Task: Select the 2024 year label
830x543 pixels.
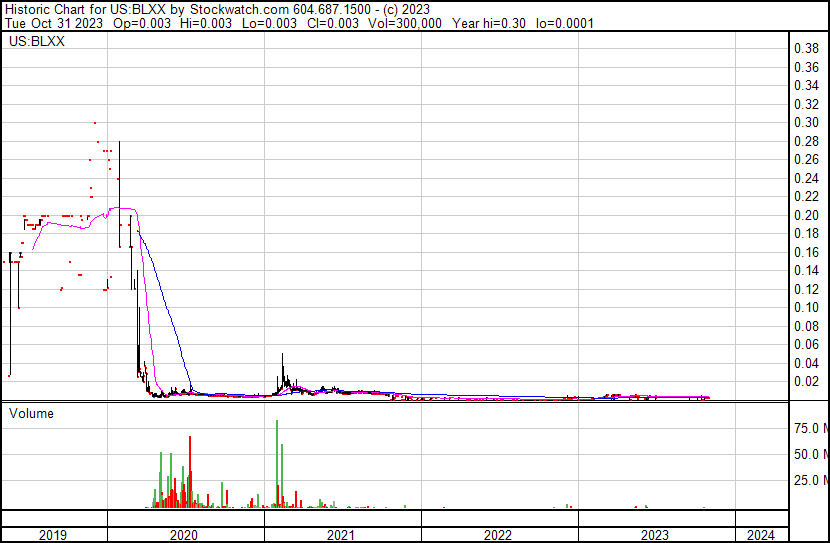Action: [761, 535]
